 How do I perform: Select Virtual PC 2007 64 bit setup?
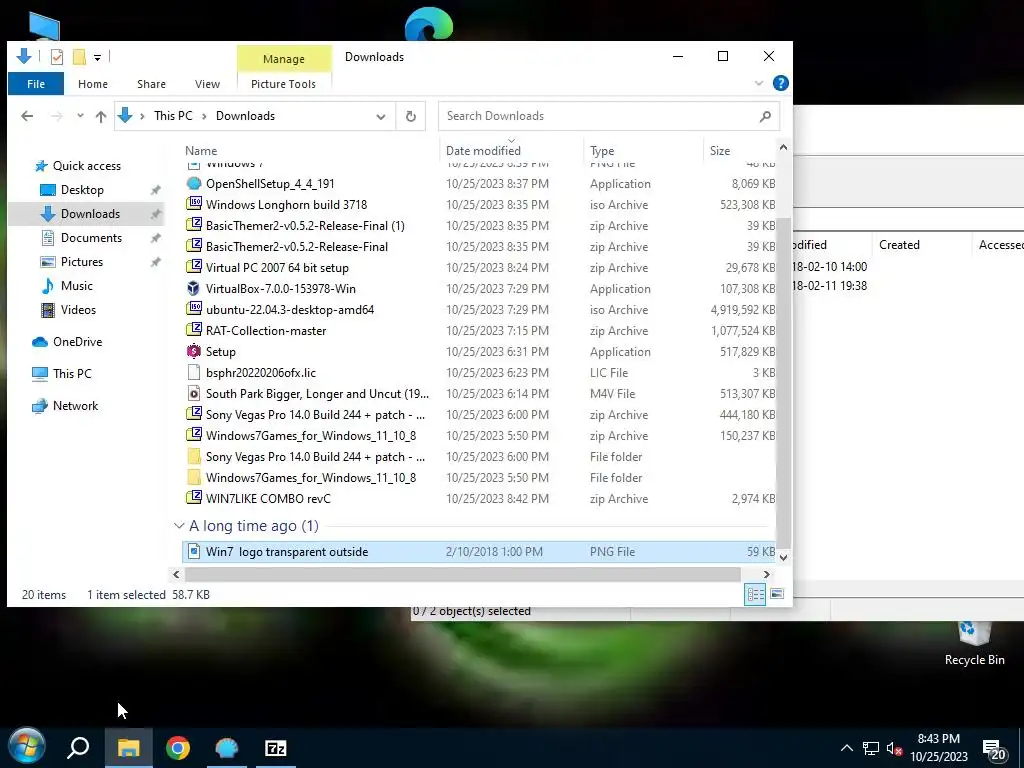479,268
